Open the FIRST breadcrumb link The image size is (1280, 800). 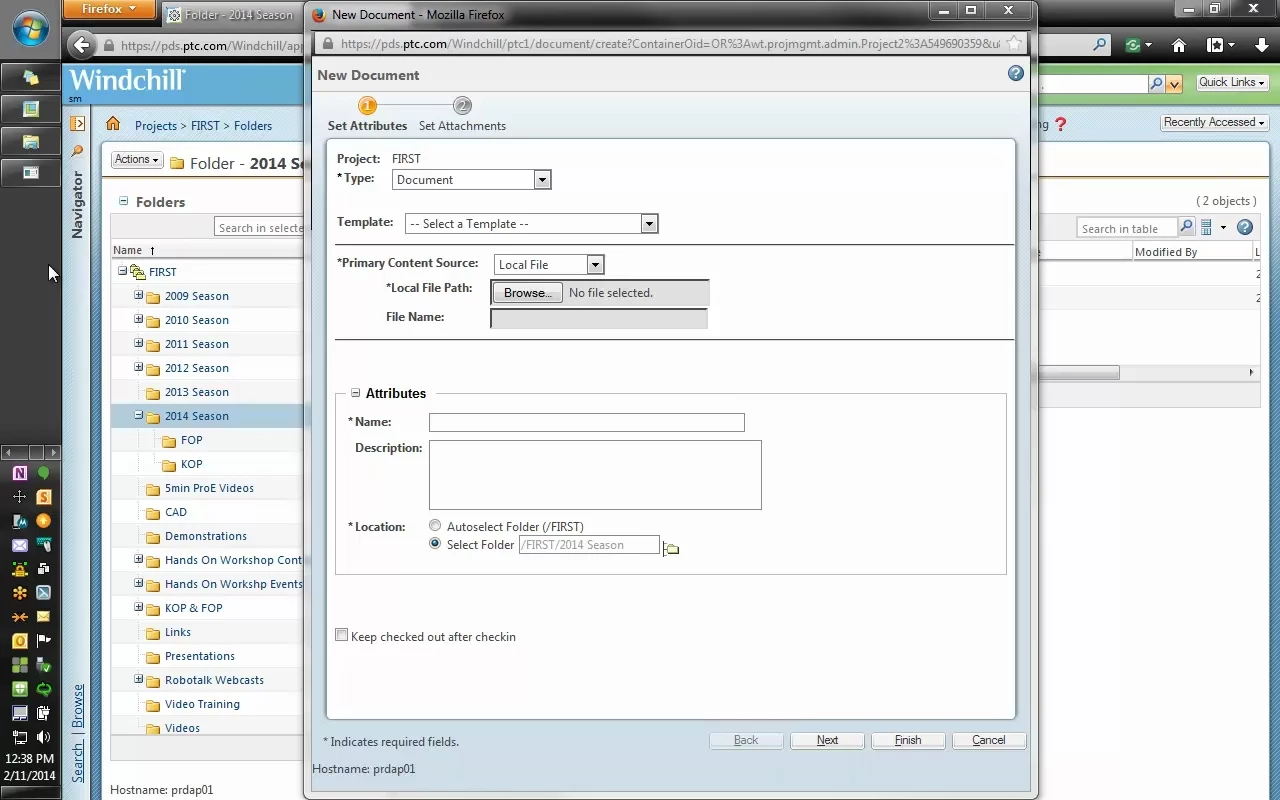point(205,126)
